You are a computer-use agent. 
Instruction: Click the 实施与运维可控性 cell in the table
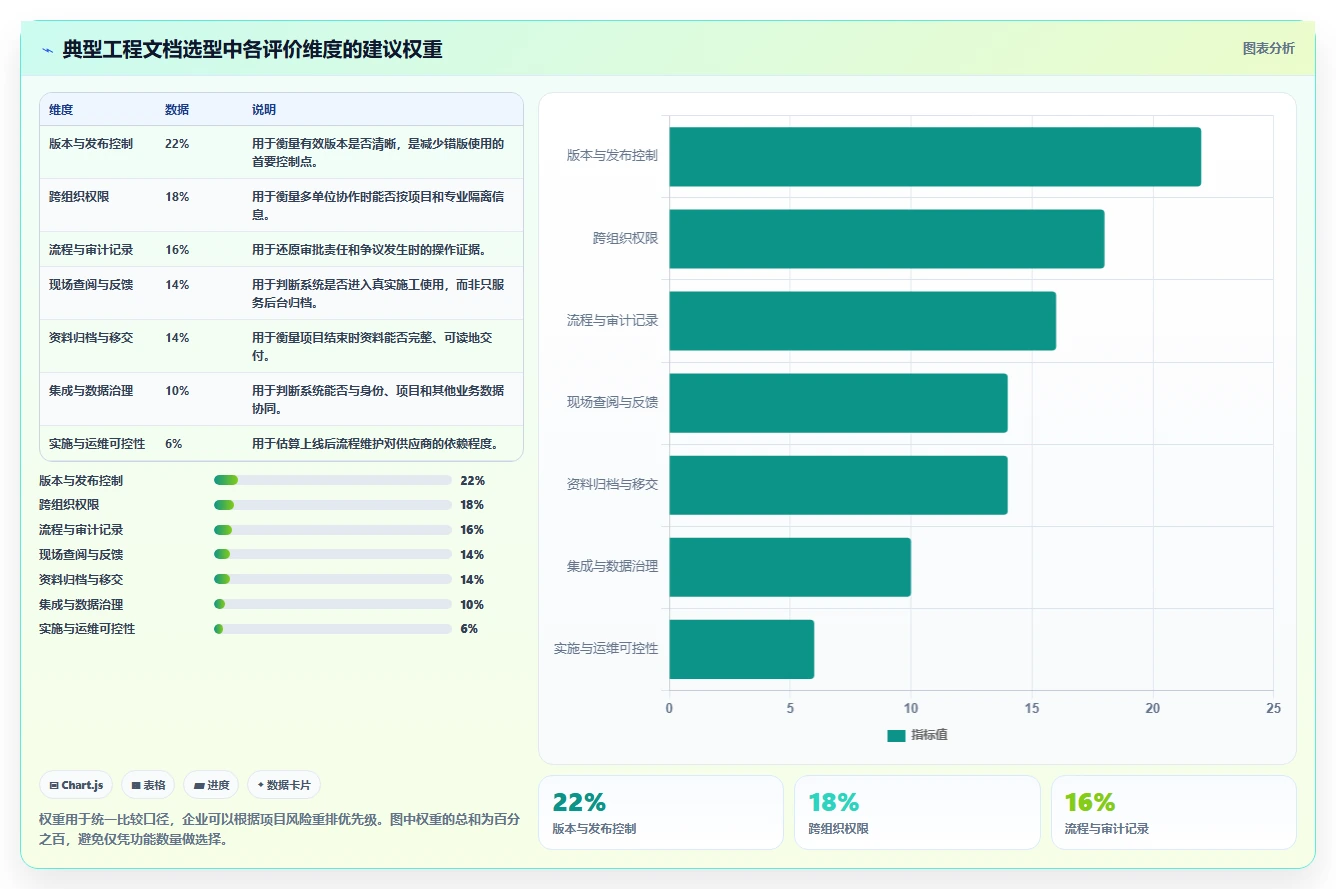pos(97,443)
